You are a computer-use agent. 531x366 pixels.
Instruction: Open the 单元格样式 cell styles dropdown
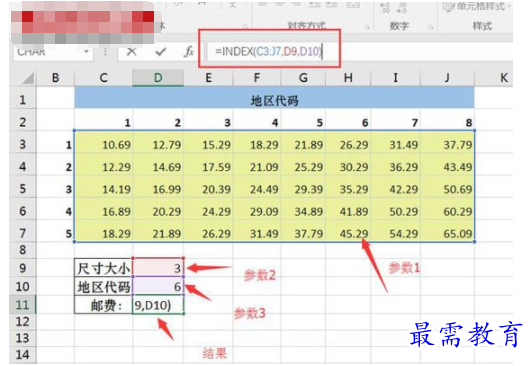point(477,6)
